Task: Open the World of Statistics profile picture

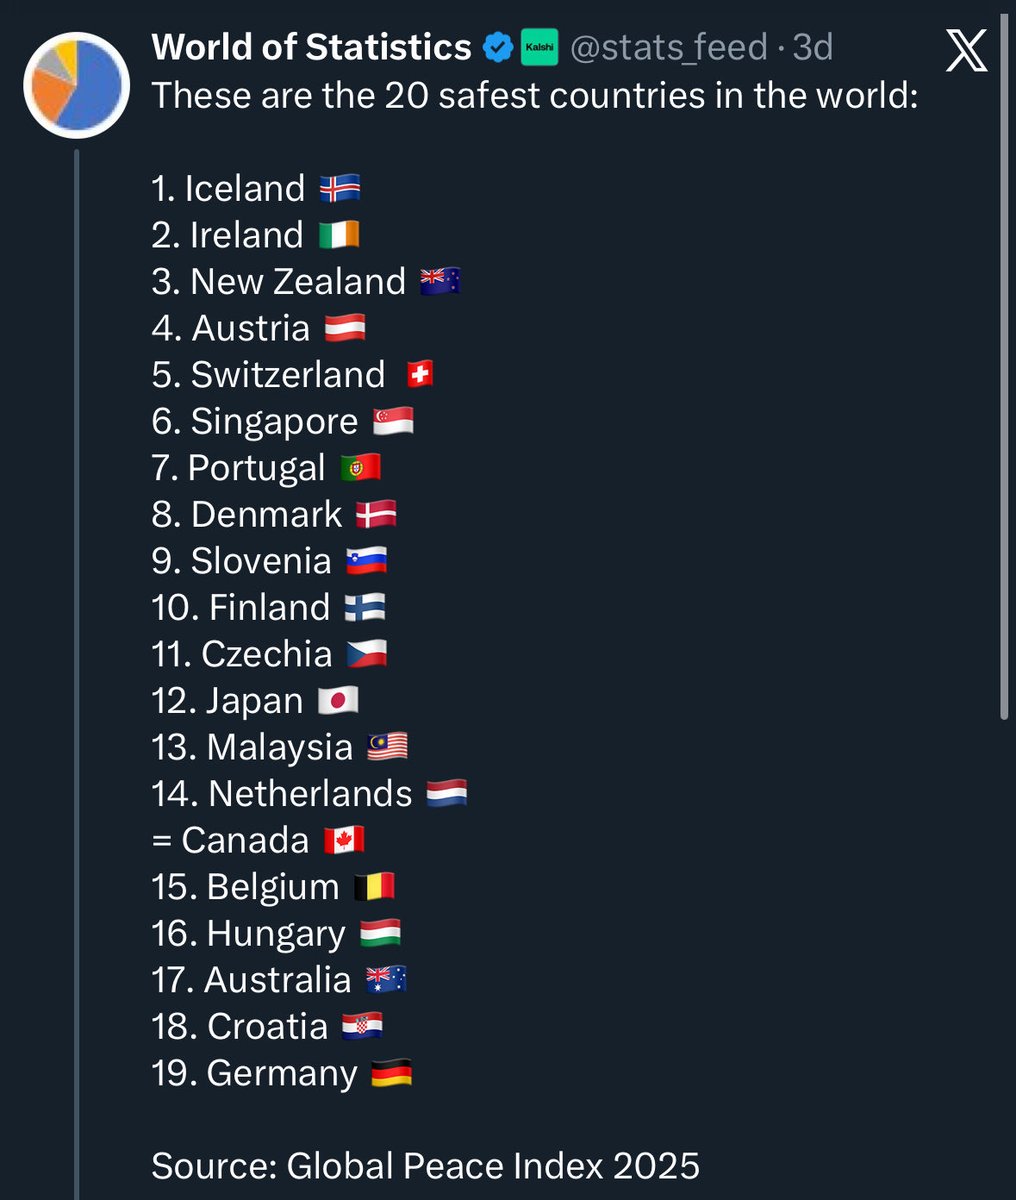Action: point(77,84)
